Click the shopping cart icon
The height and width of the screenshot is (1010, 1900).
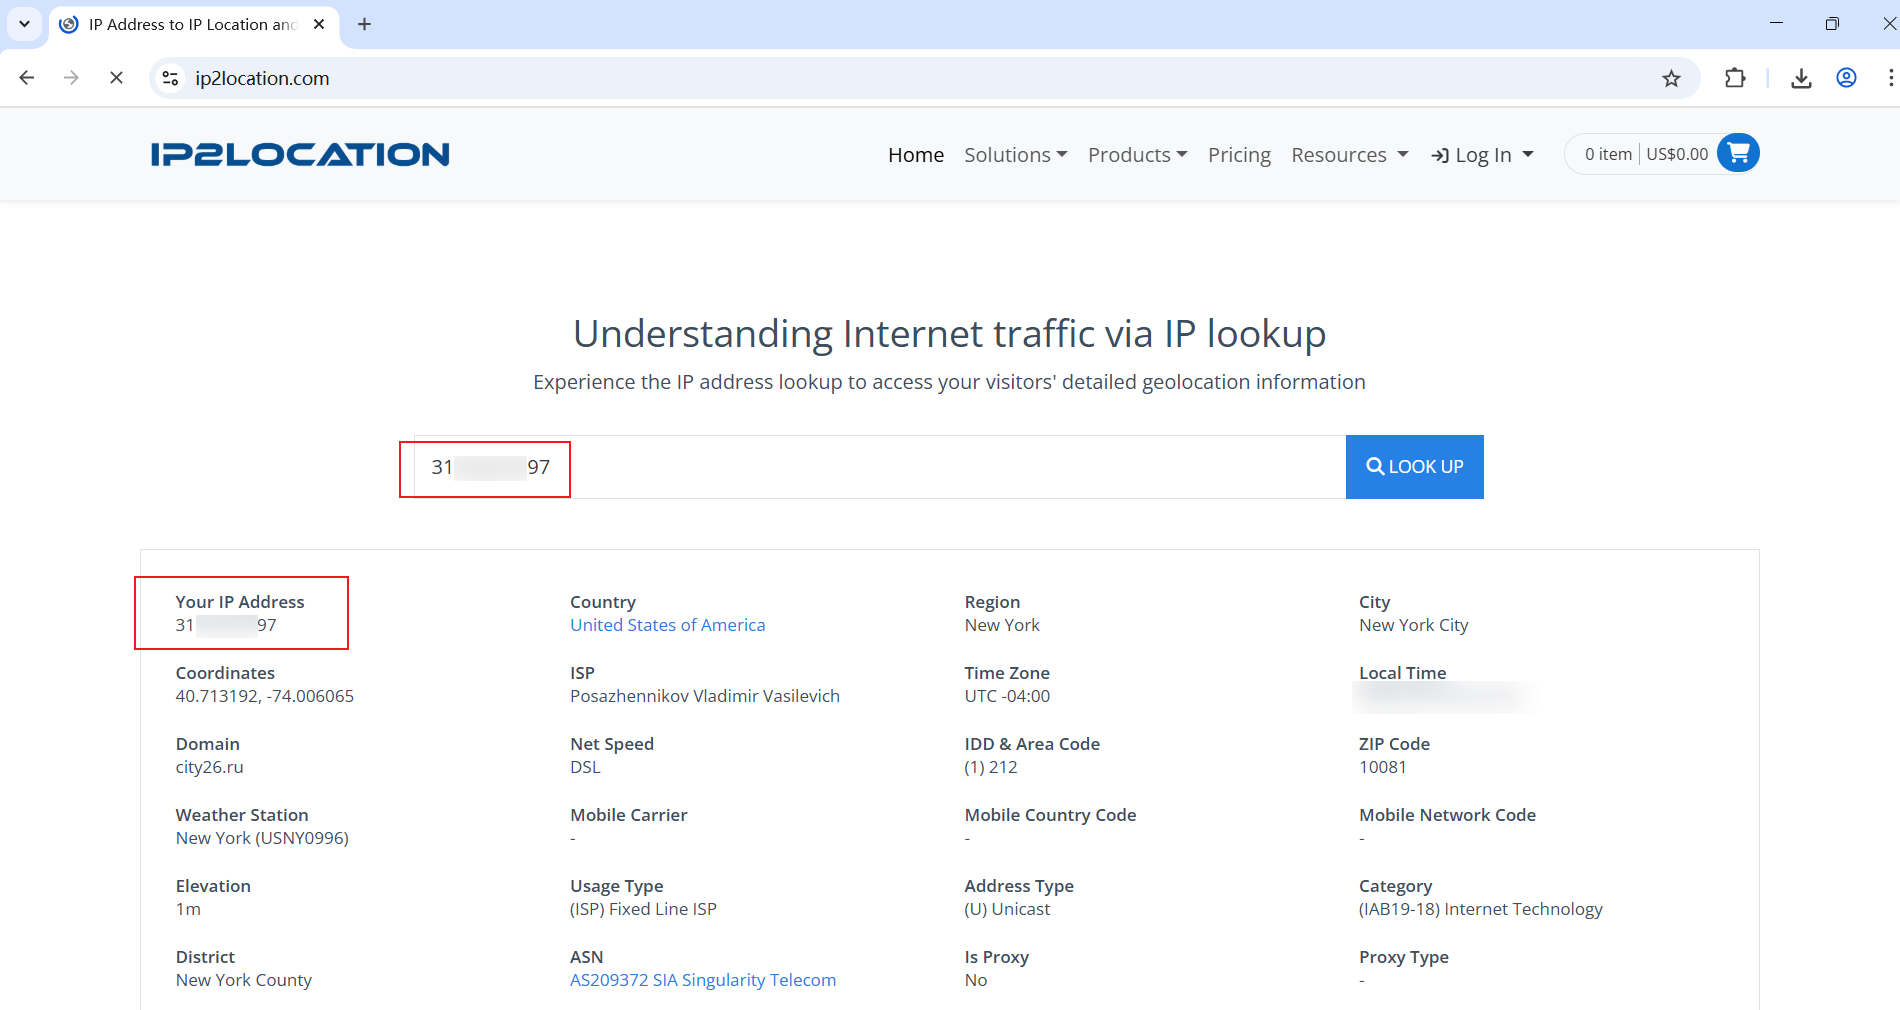1738,153
